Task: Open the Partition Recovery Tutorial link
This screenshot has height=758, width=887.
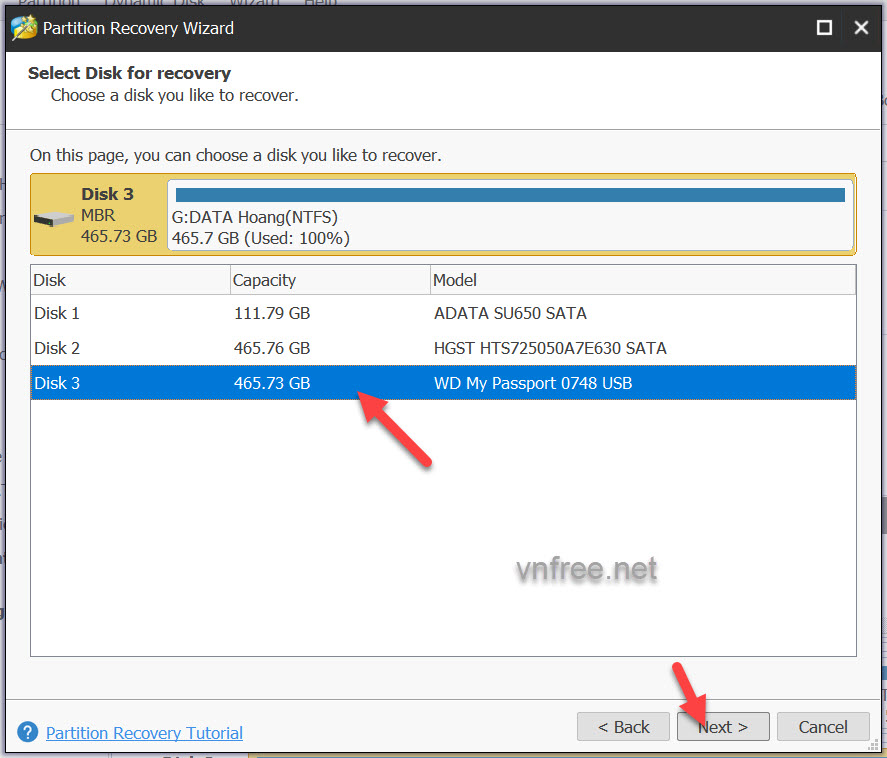Action: click(144, 733)
